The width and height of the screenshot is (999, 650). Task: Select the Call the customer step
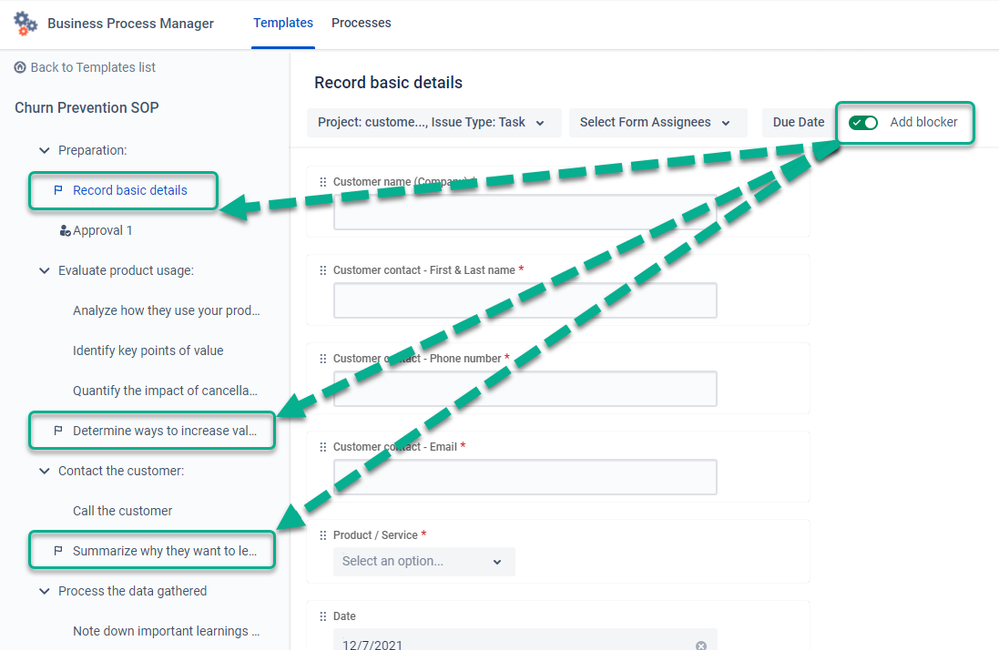(122, 511)
